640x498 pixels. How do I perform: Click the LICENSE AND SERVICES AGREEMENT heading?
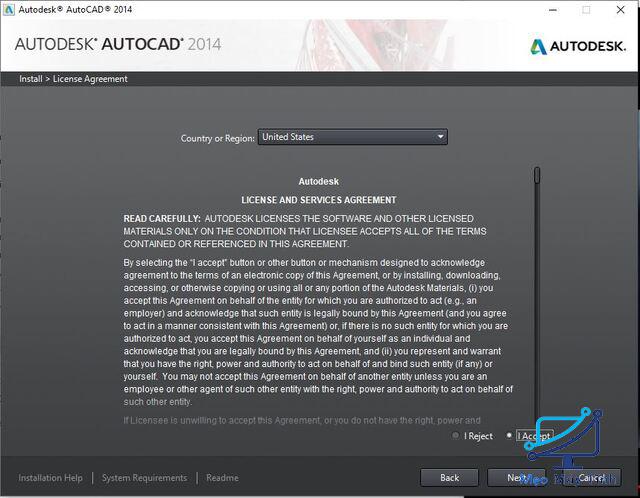[x=319, y=200]
